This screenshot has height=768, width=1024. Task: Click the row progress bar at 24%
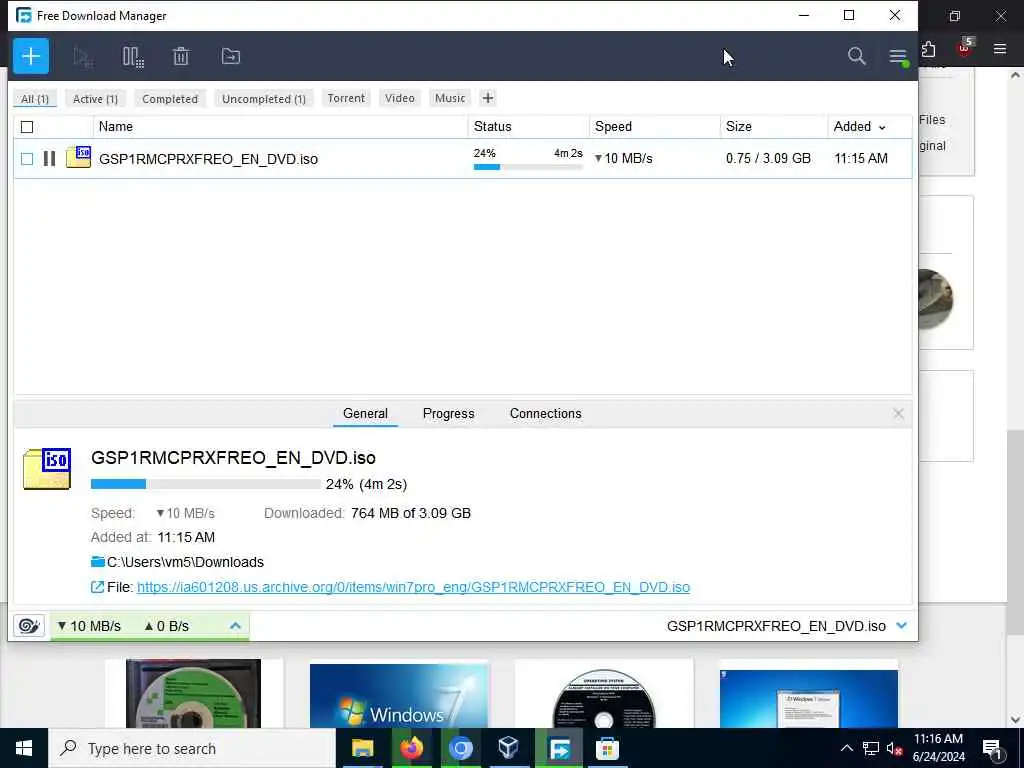click(528, 167)
